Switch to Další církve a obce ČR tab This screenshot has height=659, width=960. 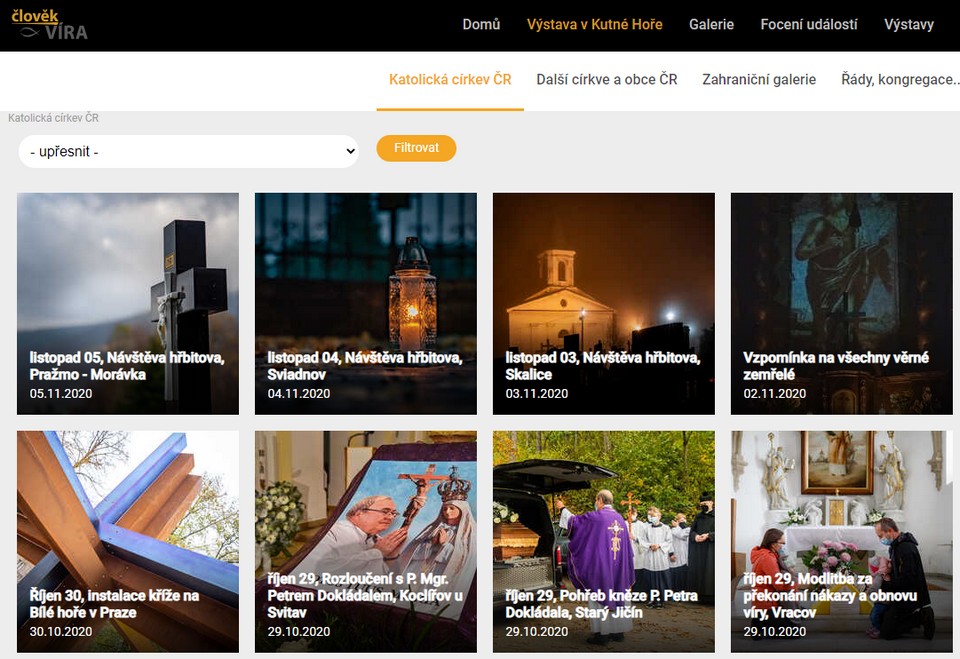coord(607,80)
